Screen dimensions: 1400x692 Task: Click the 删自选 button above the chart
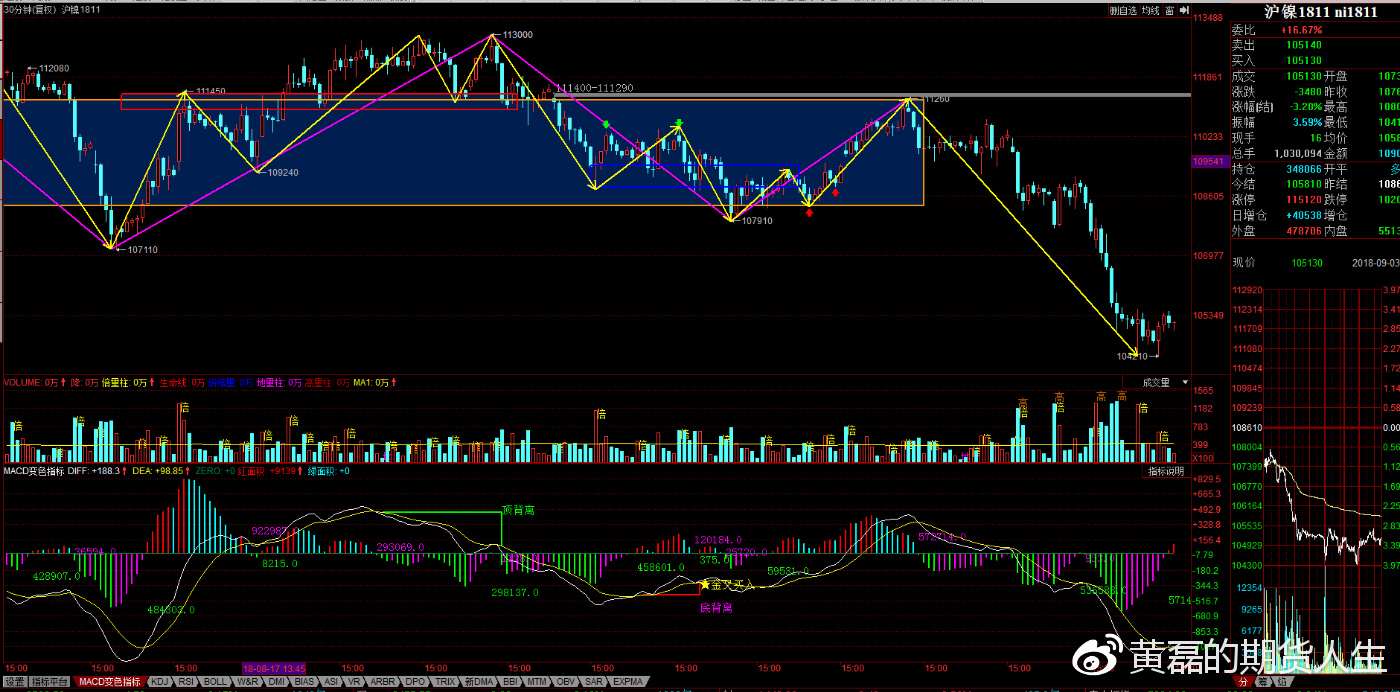[x=1124, y=10]
